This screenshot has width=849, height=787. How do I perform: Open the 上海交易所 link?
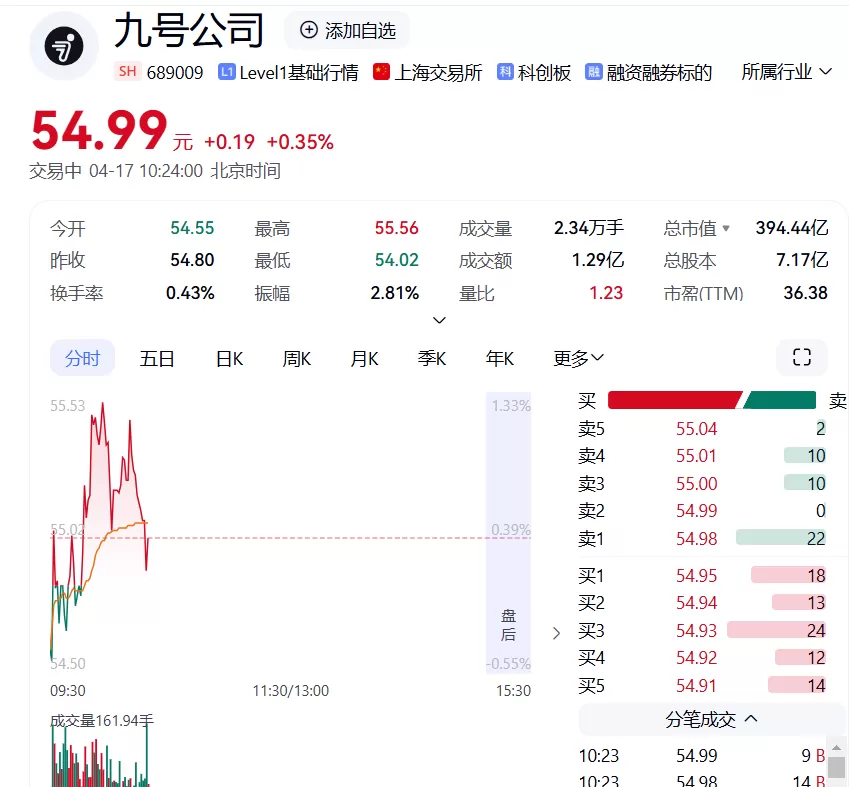(x=438, y=72)
